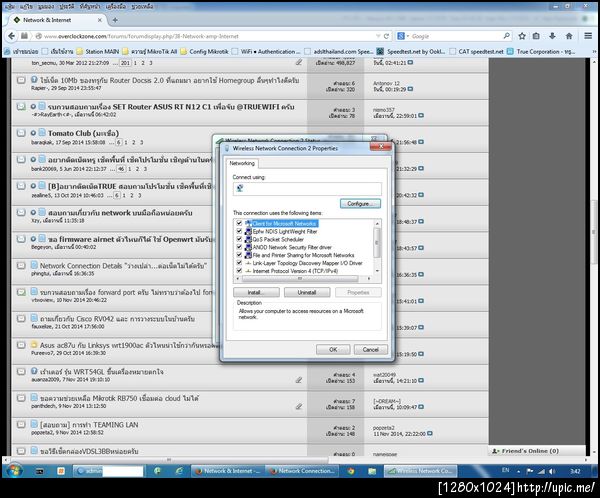The image size is (600, 498).
Task: Open last Thai menu in Firefox menu bar
Action: click(x=142, y=6)
